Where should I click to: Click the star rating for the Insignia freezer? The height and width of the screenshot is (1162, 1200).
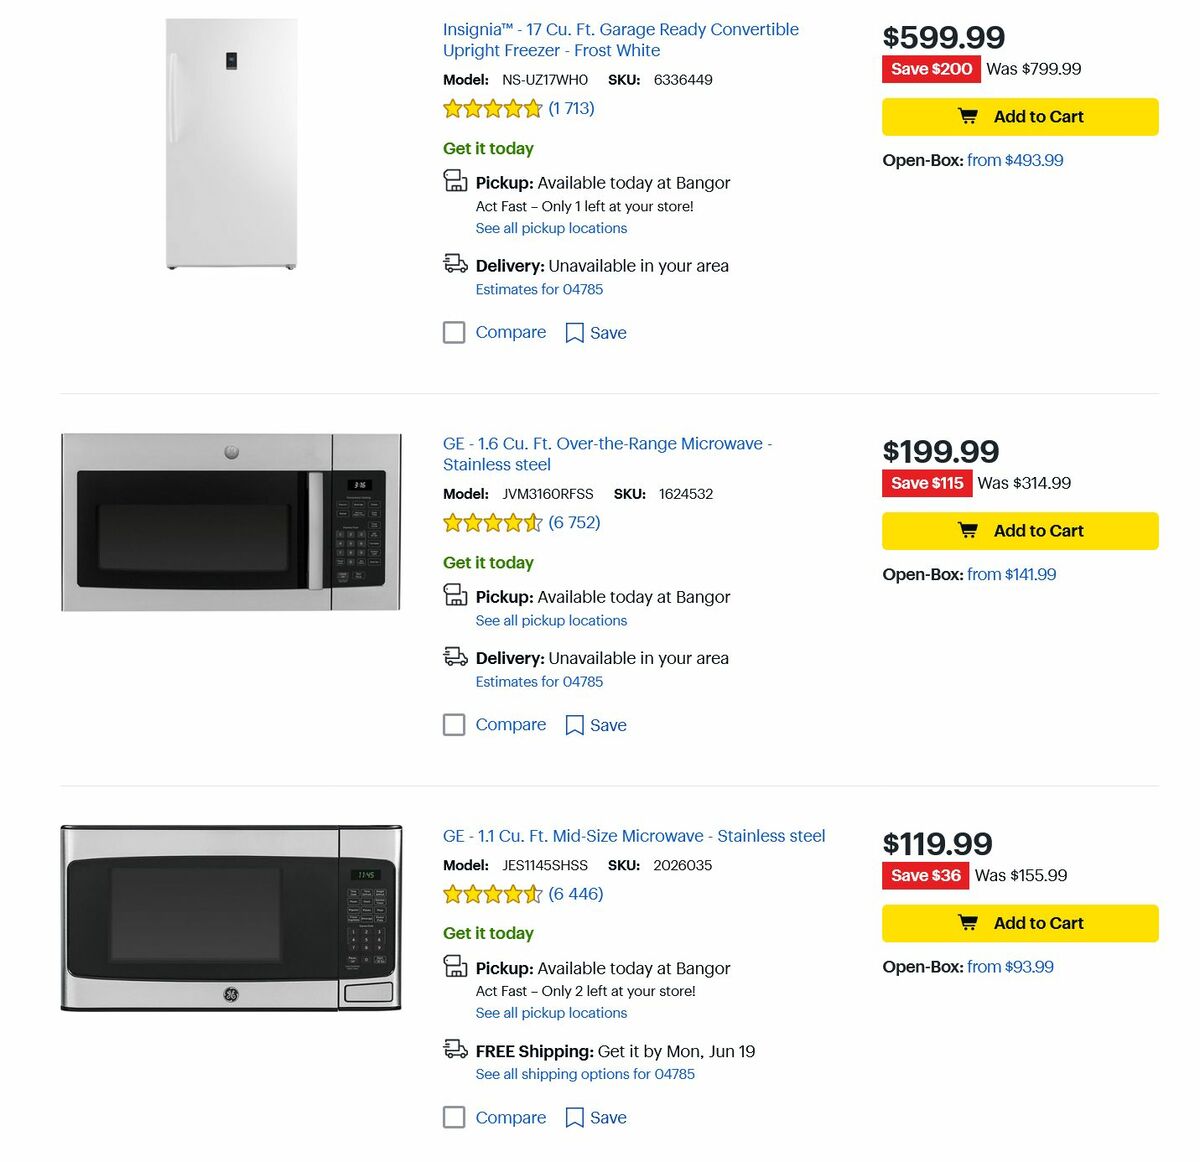[492, 108]
